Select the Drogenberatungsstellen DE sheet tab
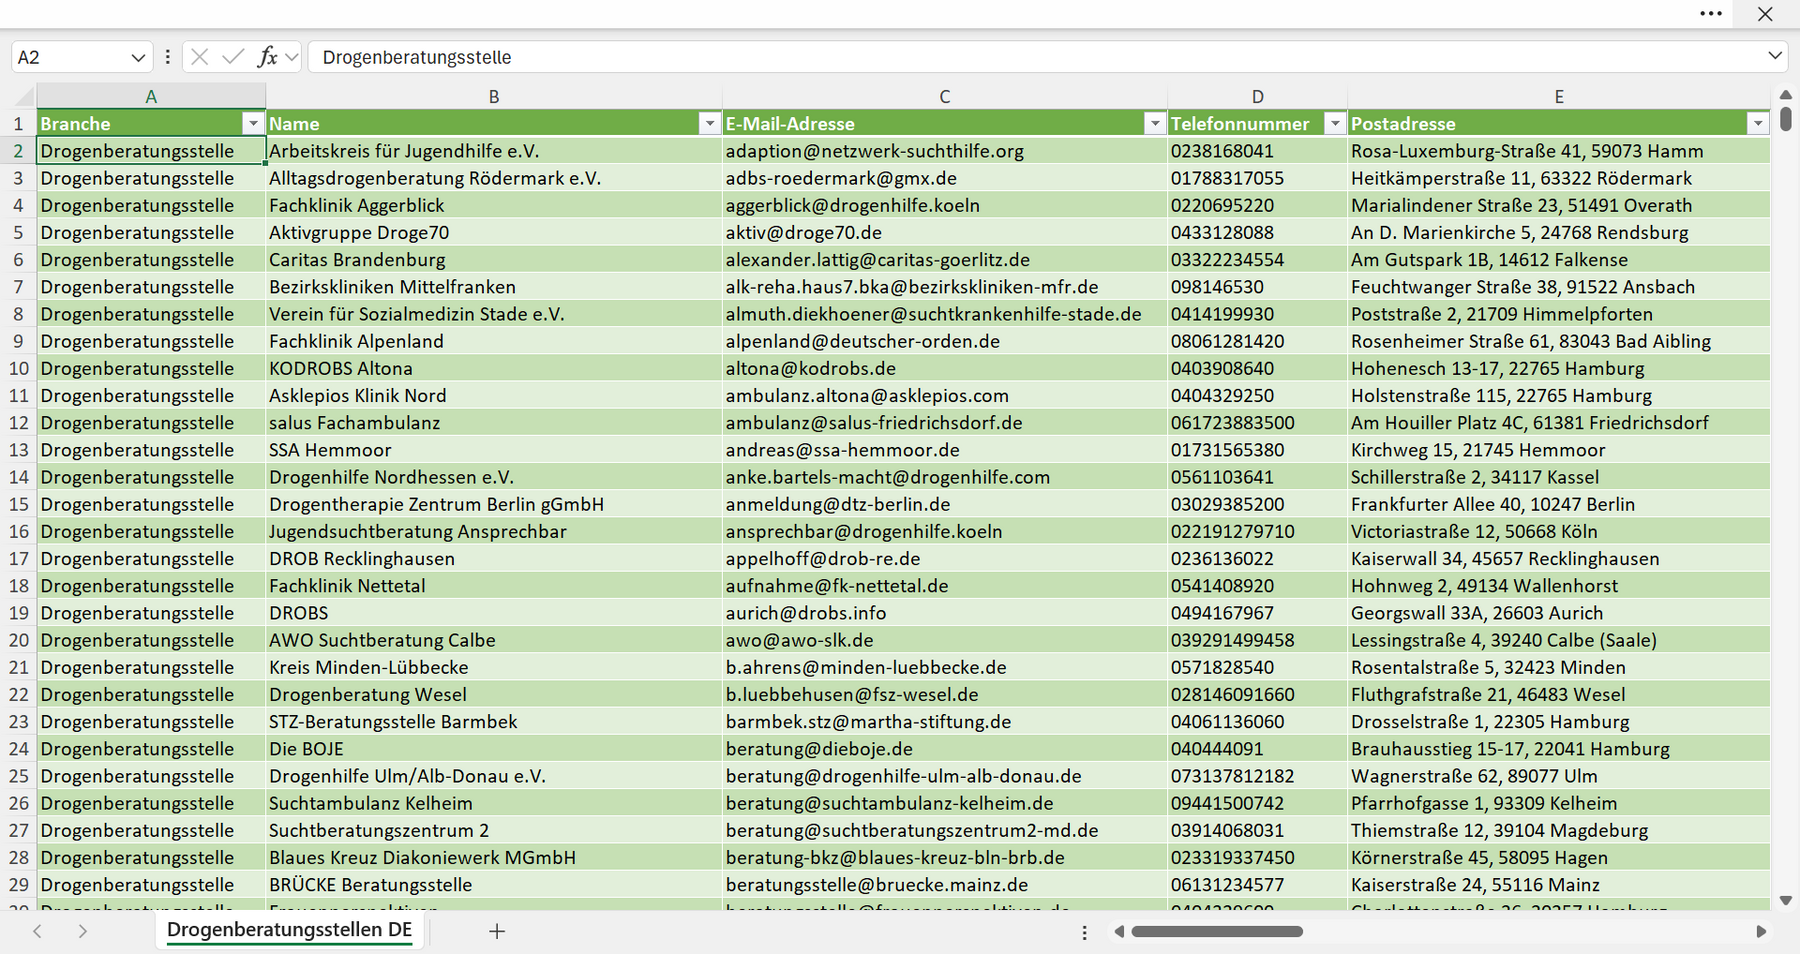Viewport: 1800px width, 954px height. click(x=289, y=930)
